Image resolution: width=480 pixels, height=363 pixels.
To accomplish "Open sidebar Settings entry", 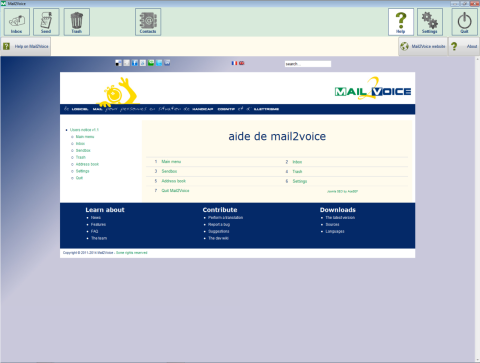I will 82,171.
